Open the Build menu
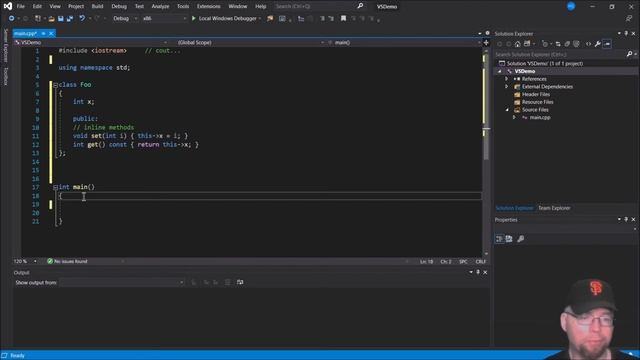Image resolution: width=640 pixels, height=360 pixels. (97, 7)
